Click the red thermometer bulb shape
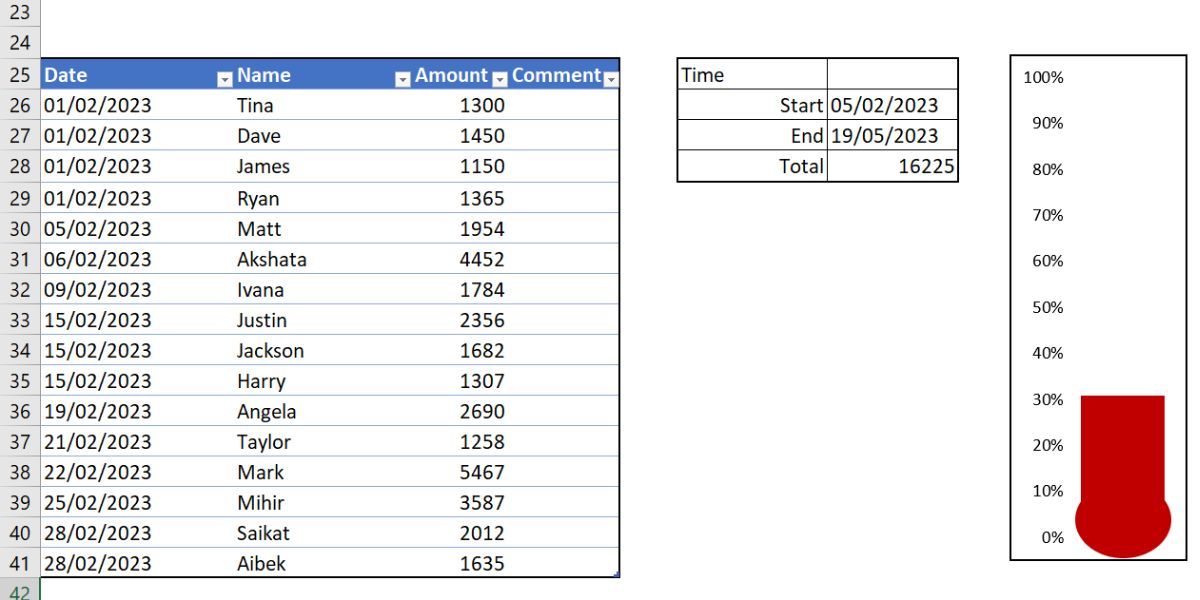Image resolution: width=1200 pixels, height=600 pixels. click(1122, 525)
